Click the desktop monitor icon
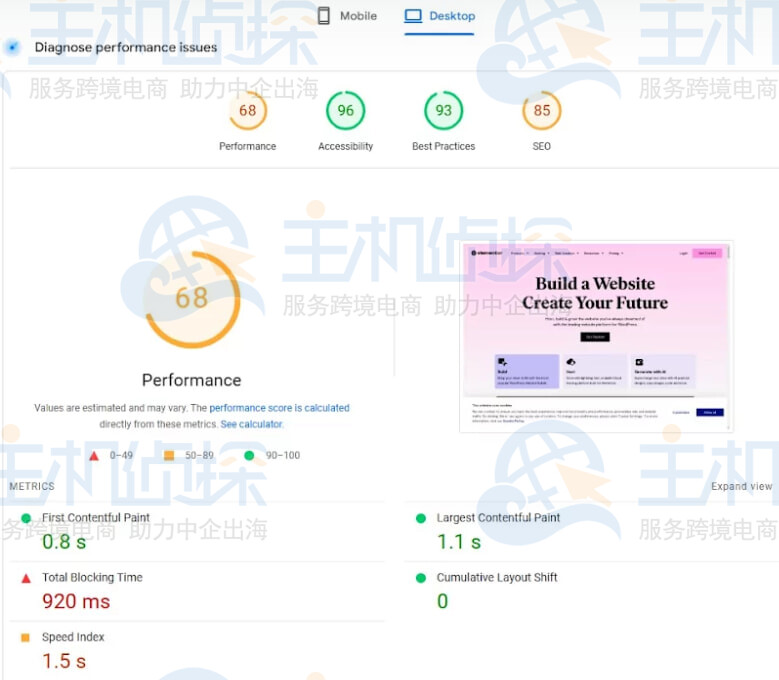 (413, 16)
